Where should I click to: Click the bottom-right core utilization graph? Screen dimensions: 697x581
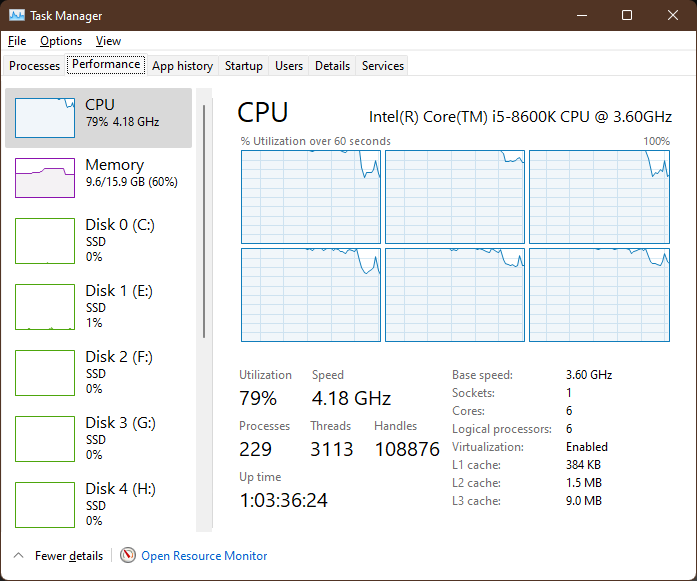[x=599, y=295]
